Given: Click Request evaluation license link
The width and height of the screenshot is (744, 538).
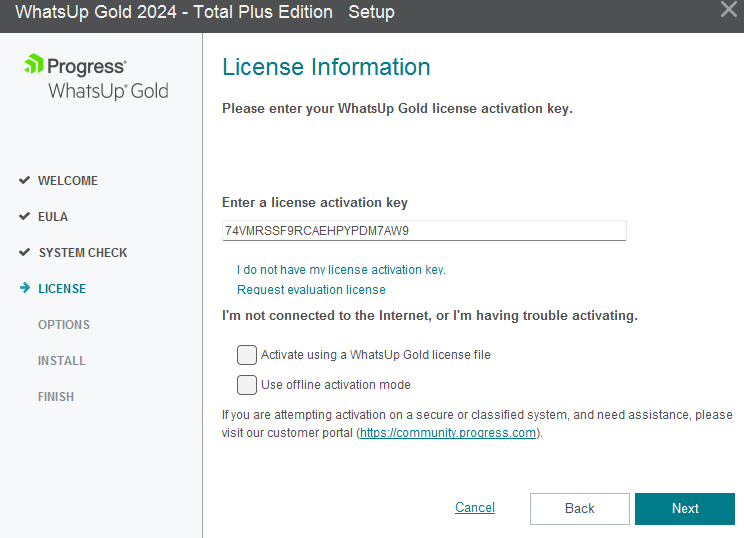Looking at the screenshot, I should tap(311, 290).
